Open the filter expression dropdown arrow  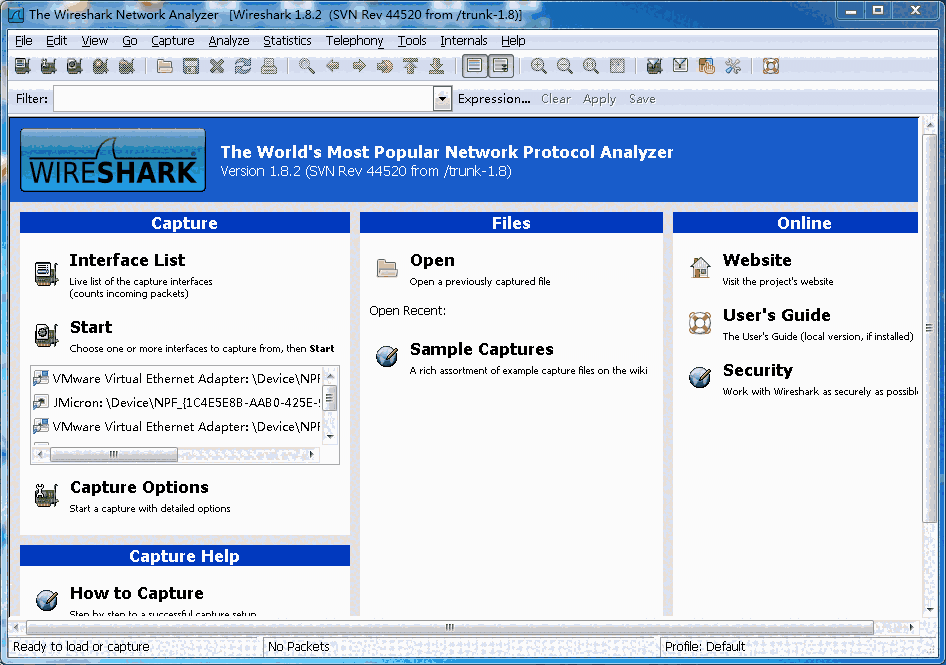(x=441, y=99)
